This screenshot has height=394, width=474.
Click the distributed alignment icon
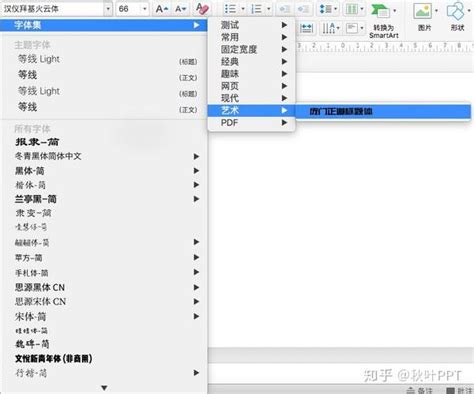pyautogui.click(x=306, y=28)
